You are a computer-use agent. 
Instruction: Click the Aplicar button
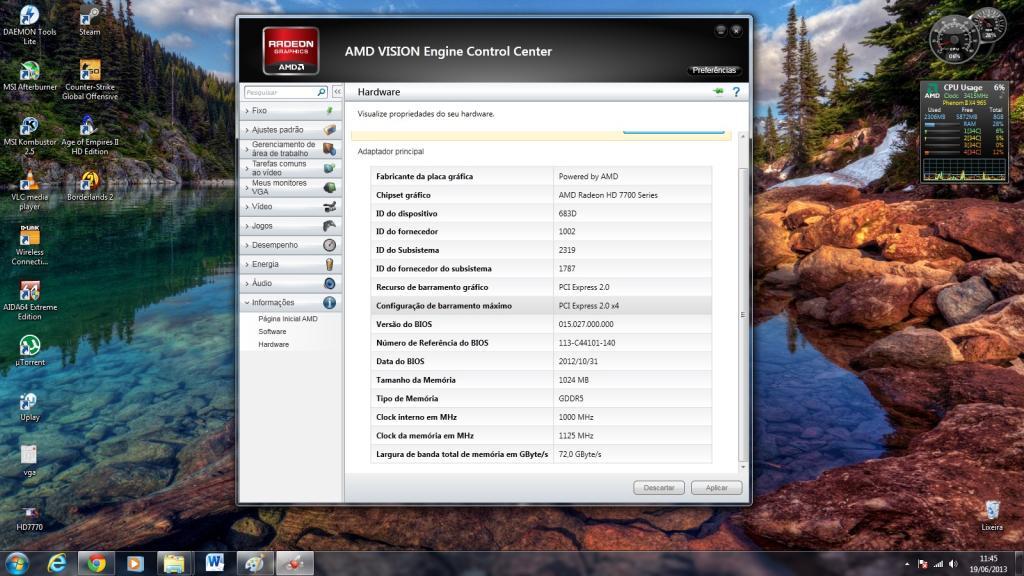click(x=716, y=488)
